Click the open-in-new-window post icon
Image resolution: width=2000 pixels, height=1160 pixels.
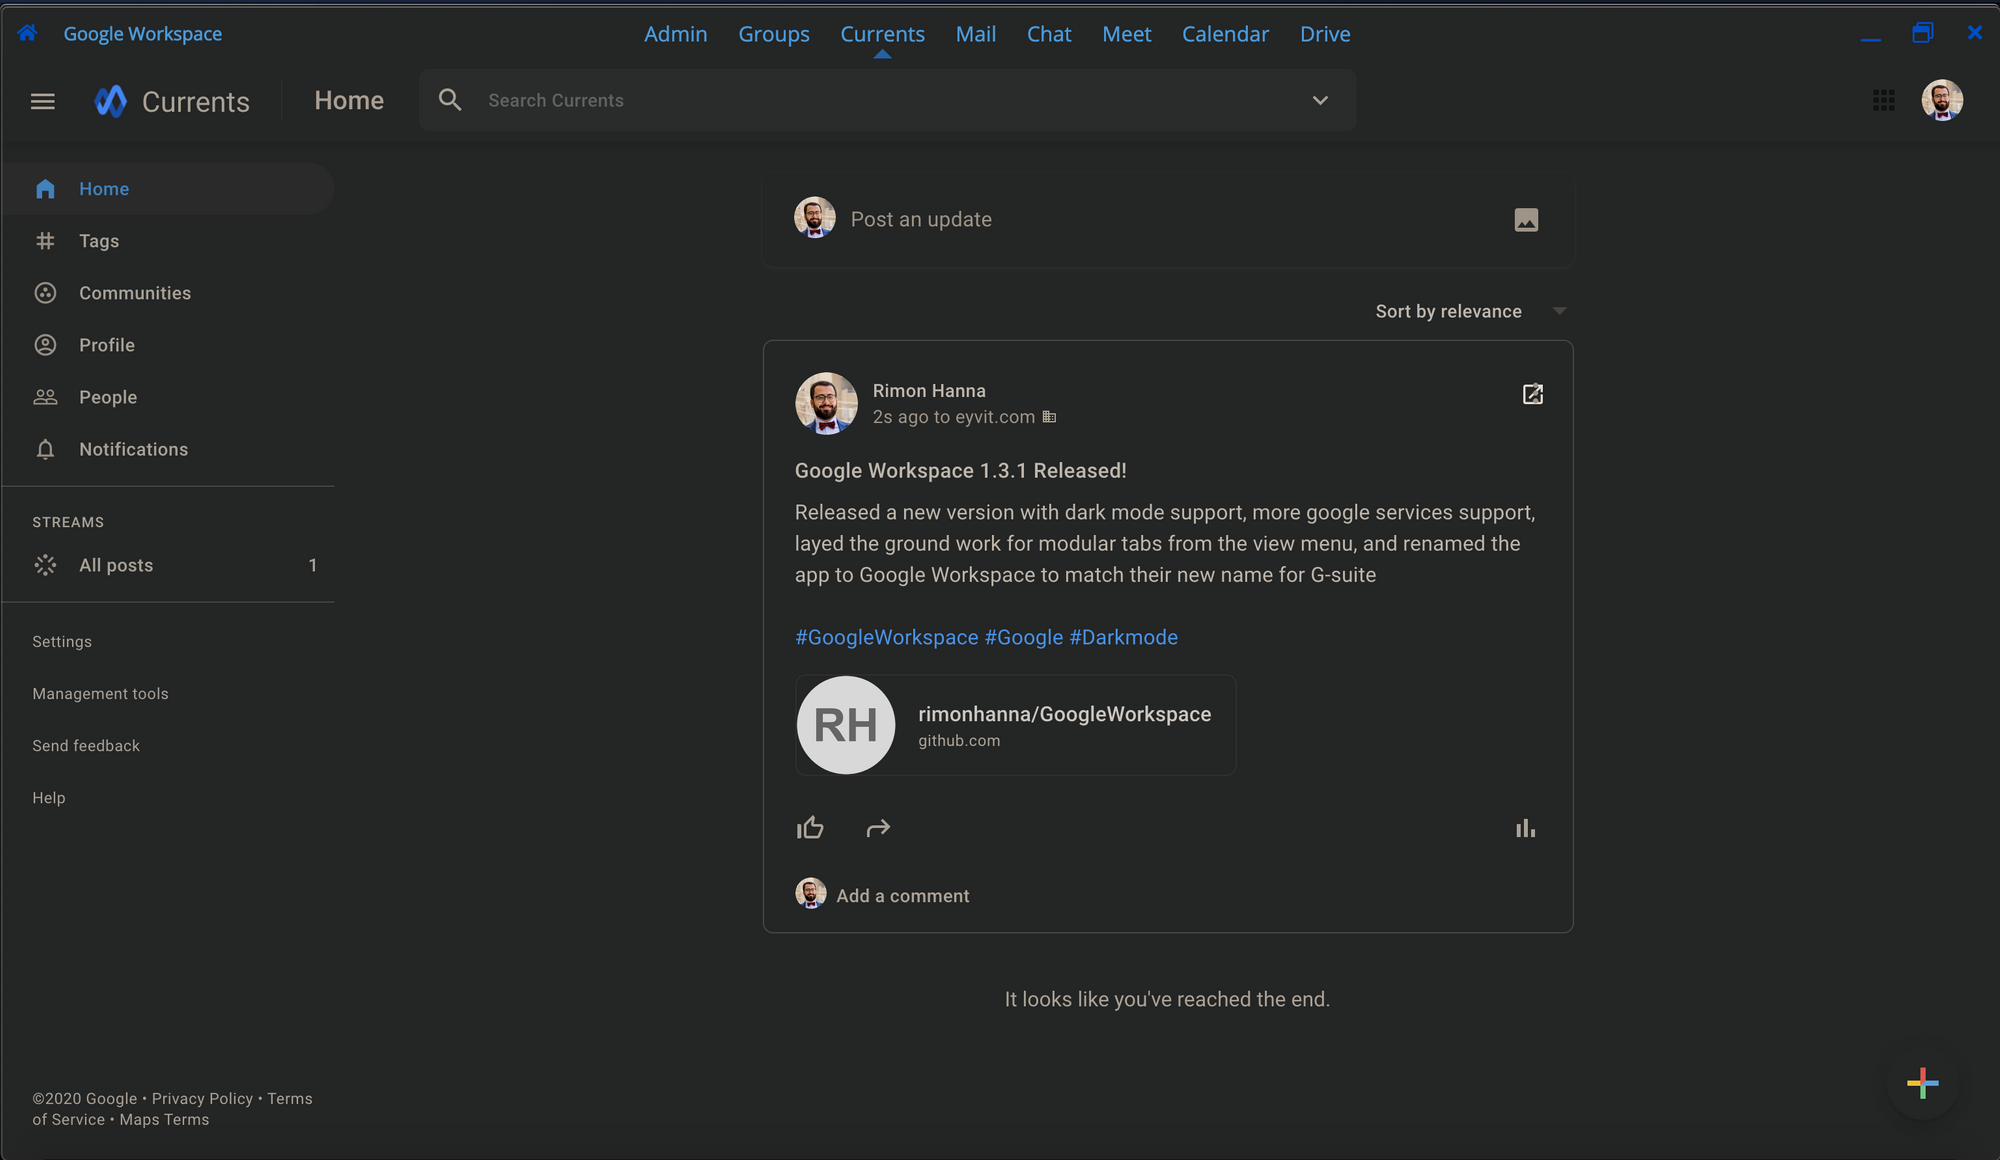click(x=1532, y=394)
